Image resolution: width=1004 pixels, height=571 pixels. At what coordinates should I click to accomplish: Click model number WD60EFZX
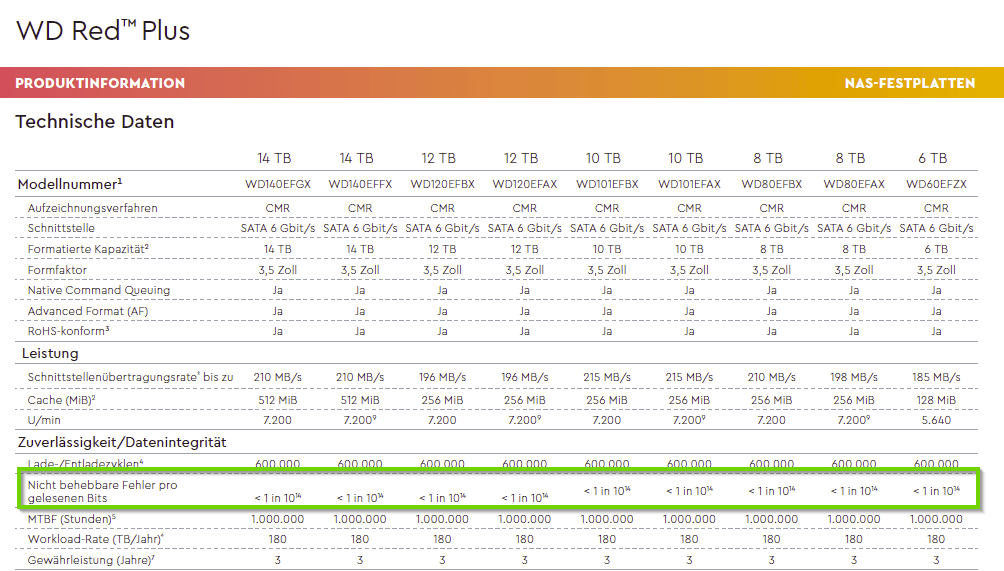(x=936, y=184)
